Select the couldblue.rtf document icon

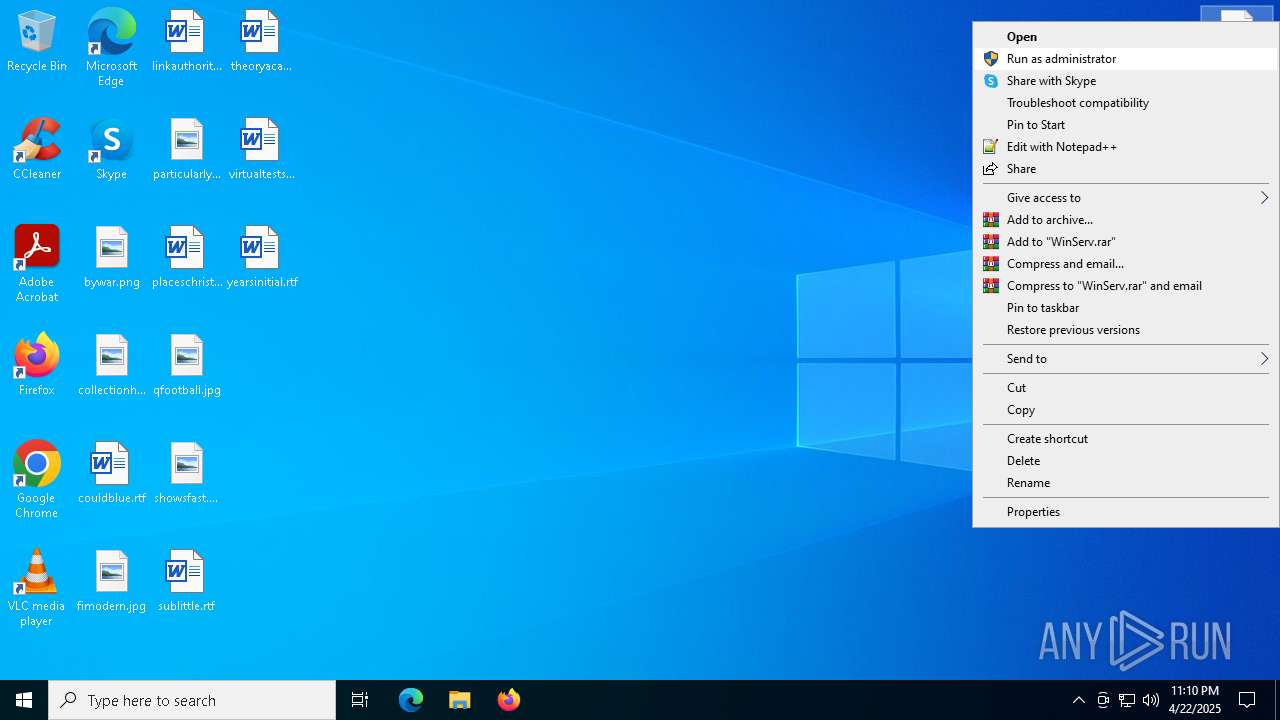(x=111, y=474)
